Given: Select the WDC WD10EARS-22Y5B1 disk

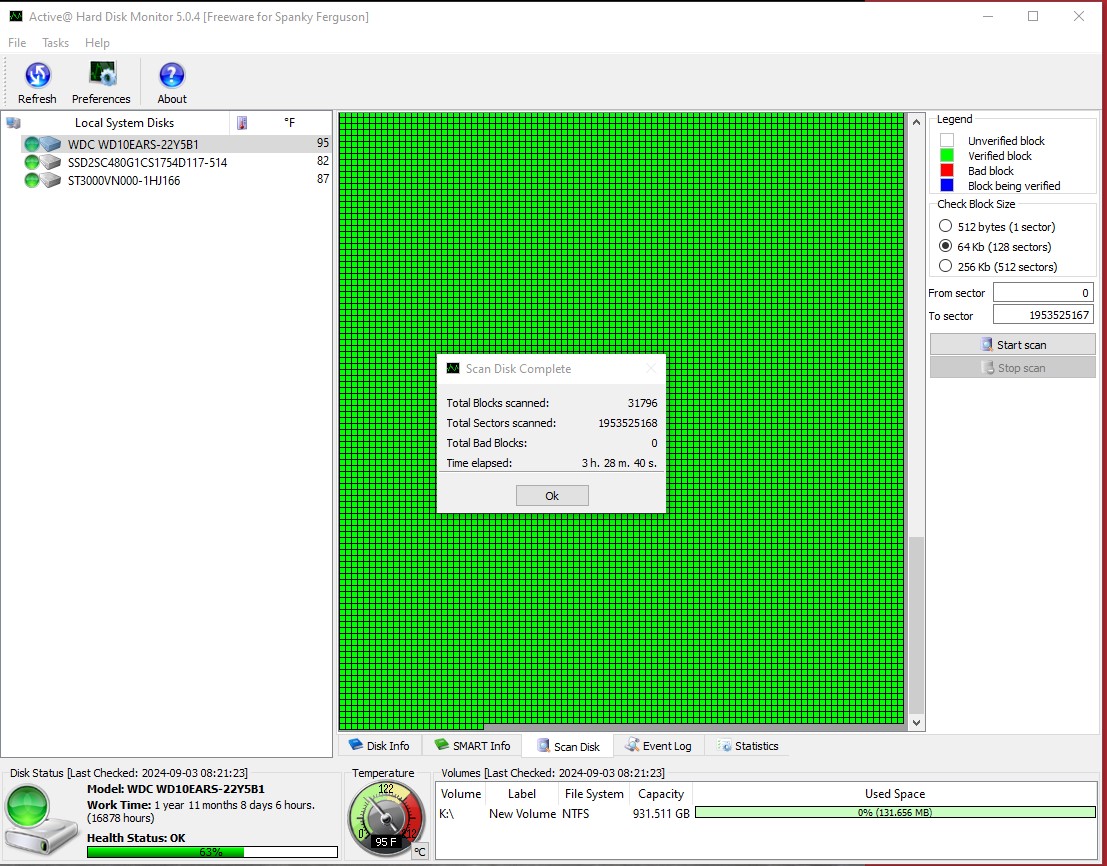Looking at the screenshot, I should point(133,144).
